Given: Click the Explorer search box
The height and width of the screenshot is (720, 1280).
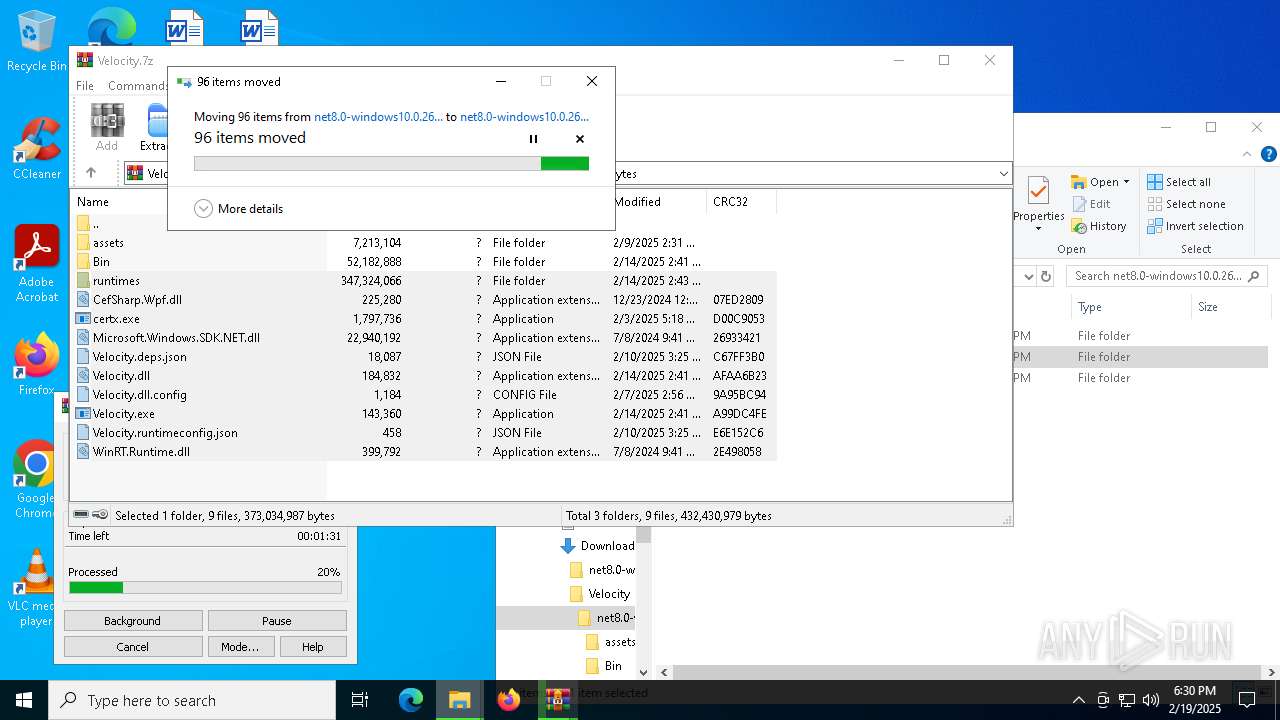Looking at the screenshot, I should pos(1166,276).
